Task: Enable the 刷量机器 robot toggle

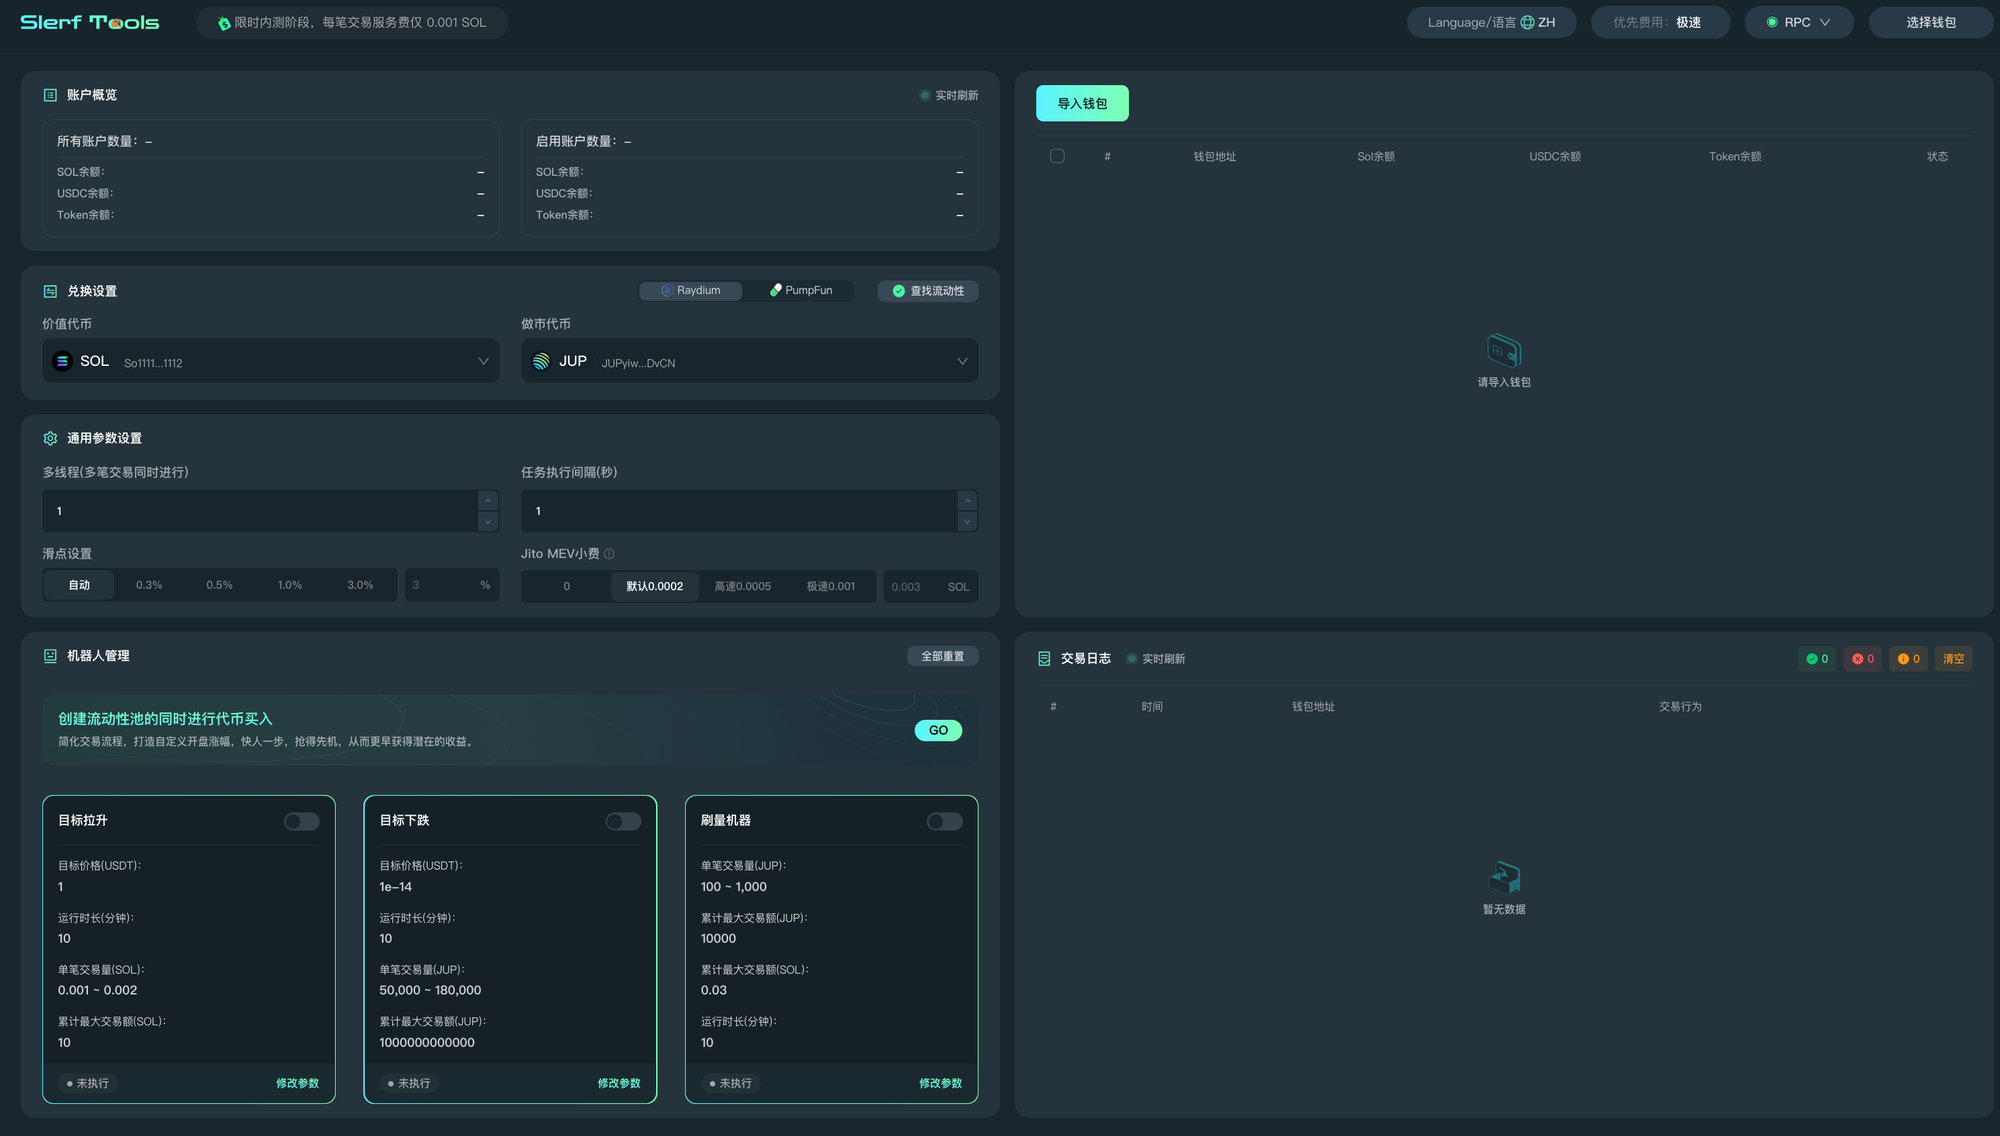Action: tap(944, 821)
